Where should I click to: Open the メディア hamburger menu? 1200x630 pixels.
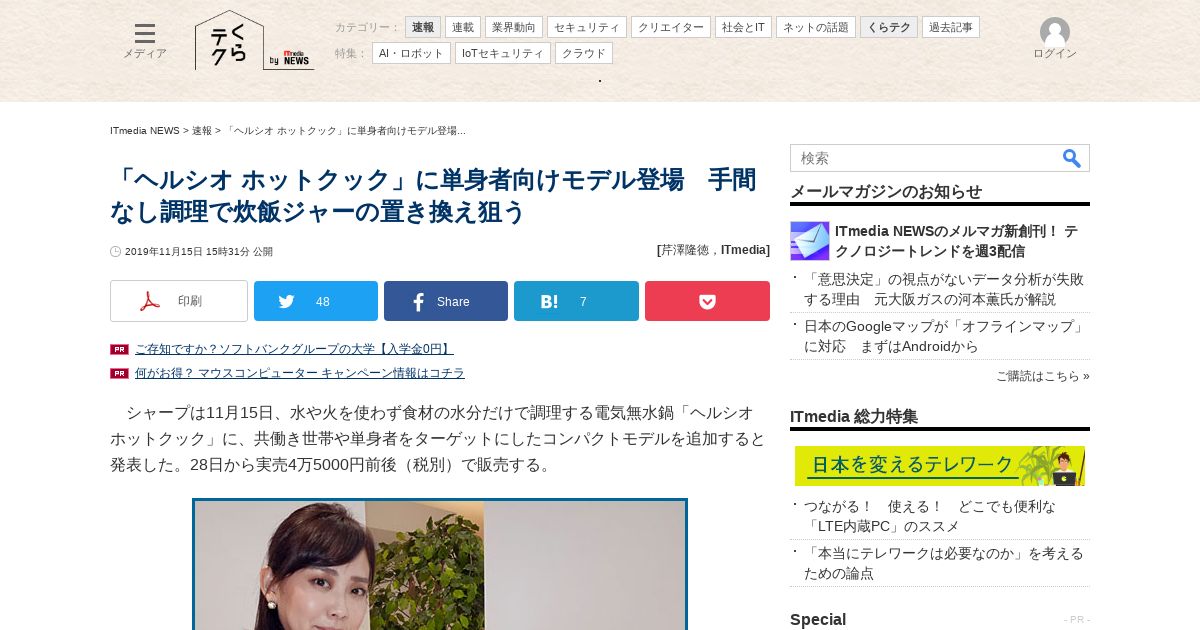pos(145,41)
